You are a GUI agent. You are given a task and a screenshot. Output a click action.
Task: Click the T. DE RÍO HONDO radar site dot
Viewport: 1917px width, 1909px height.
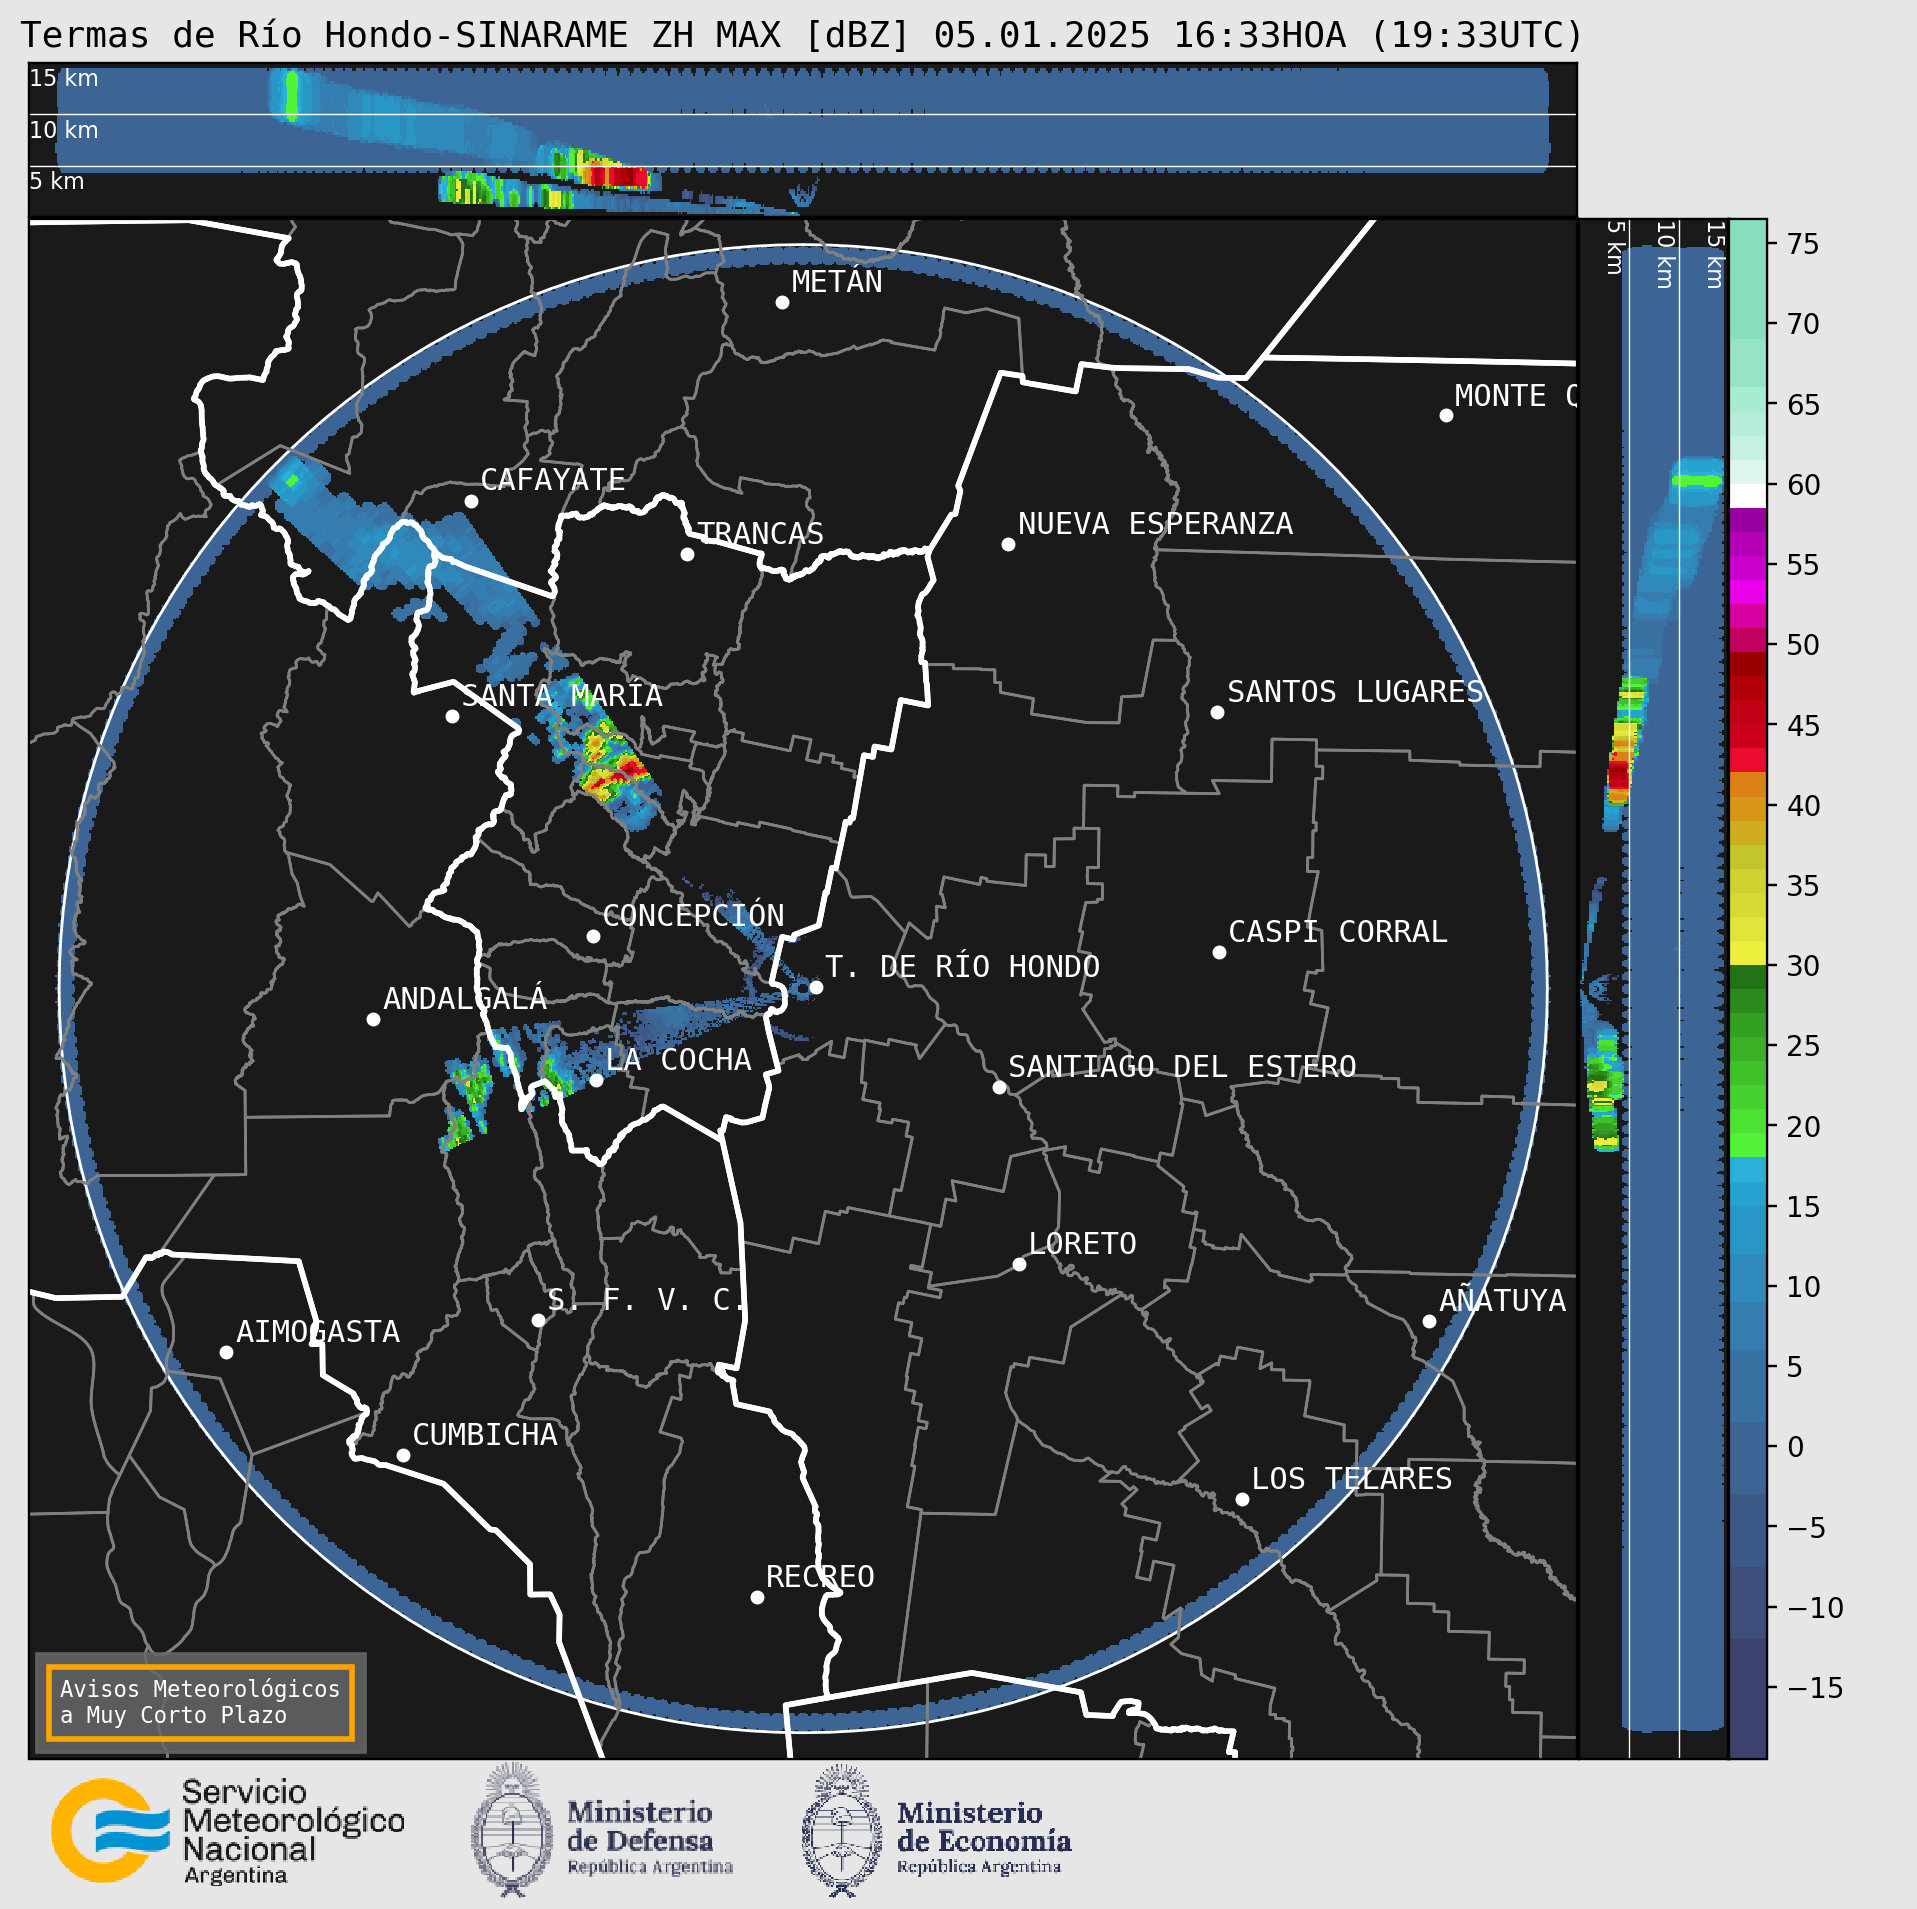[x=816, y=987]
